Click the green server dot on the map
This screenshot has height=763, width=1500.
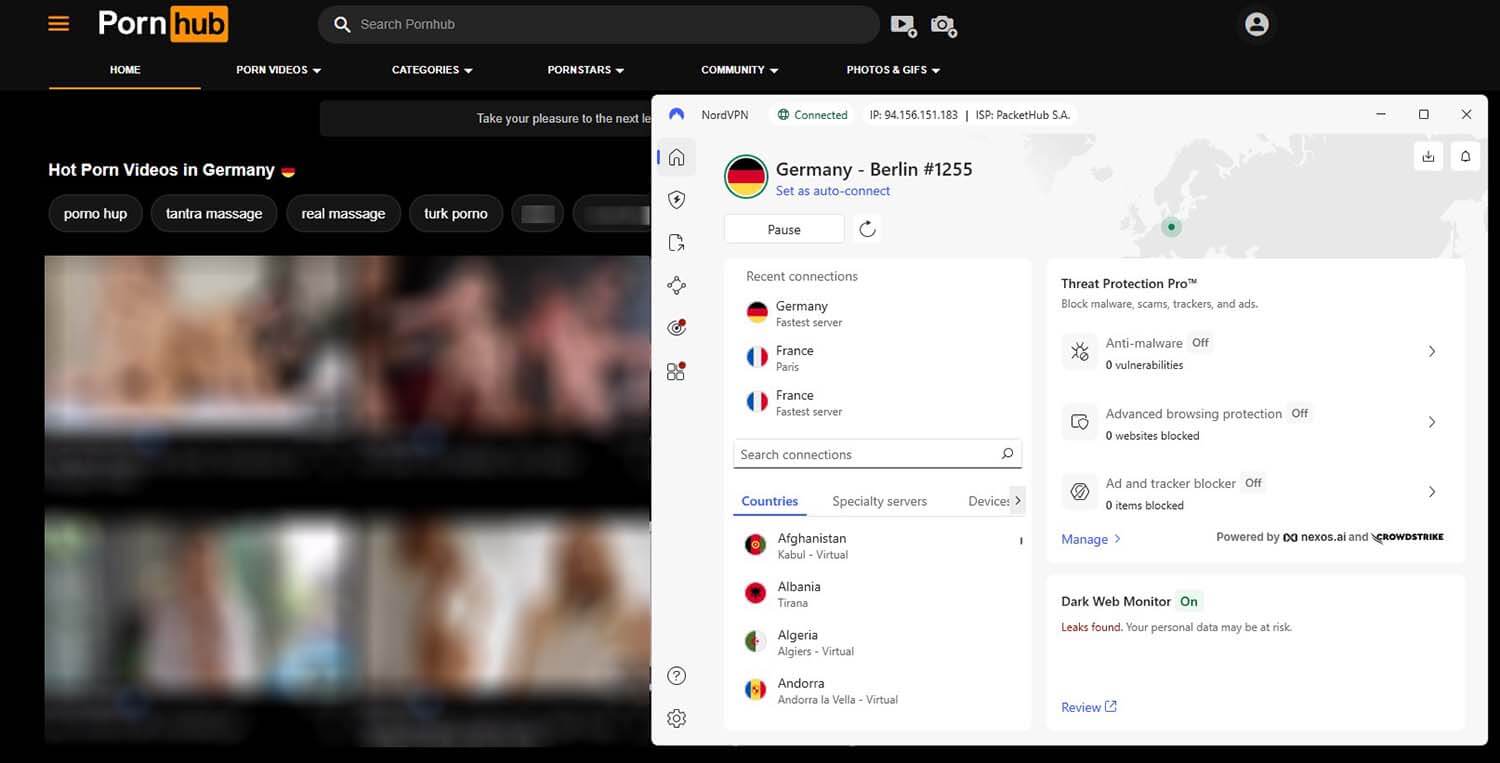click(x=1171, y=227)
